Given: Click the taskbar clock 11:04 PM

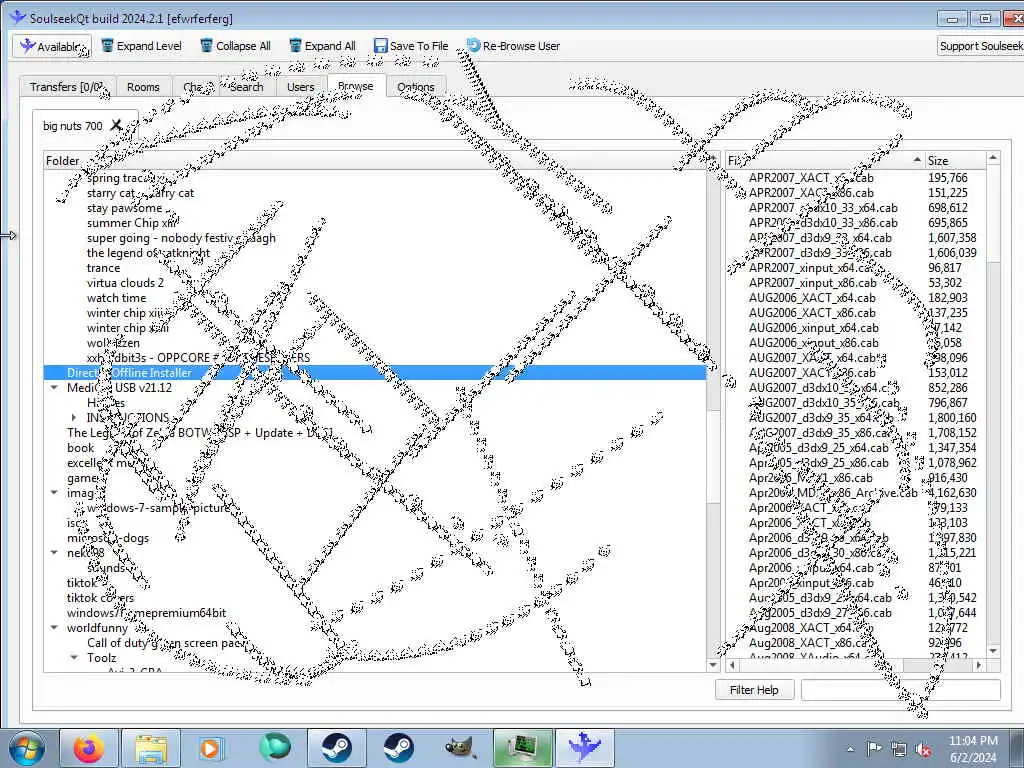Looking at the screenshot, I should tap(972, 748).
